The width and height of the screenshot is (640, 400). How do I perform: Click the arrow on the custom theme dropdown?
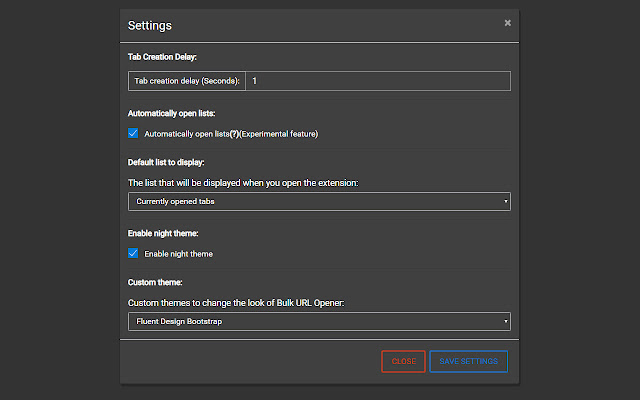tap(506, 321)
